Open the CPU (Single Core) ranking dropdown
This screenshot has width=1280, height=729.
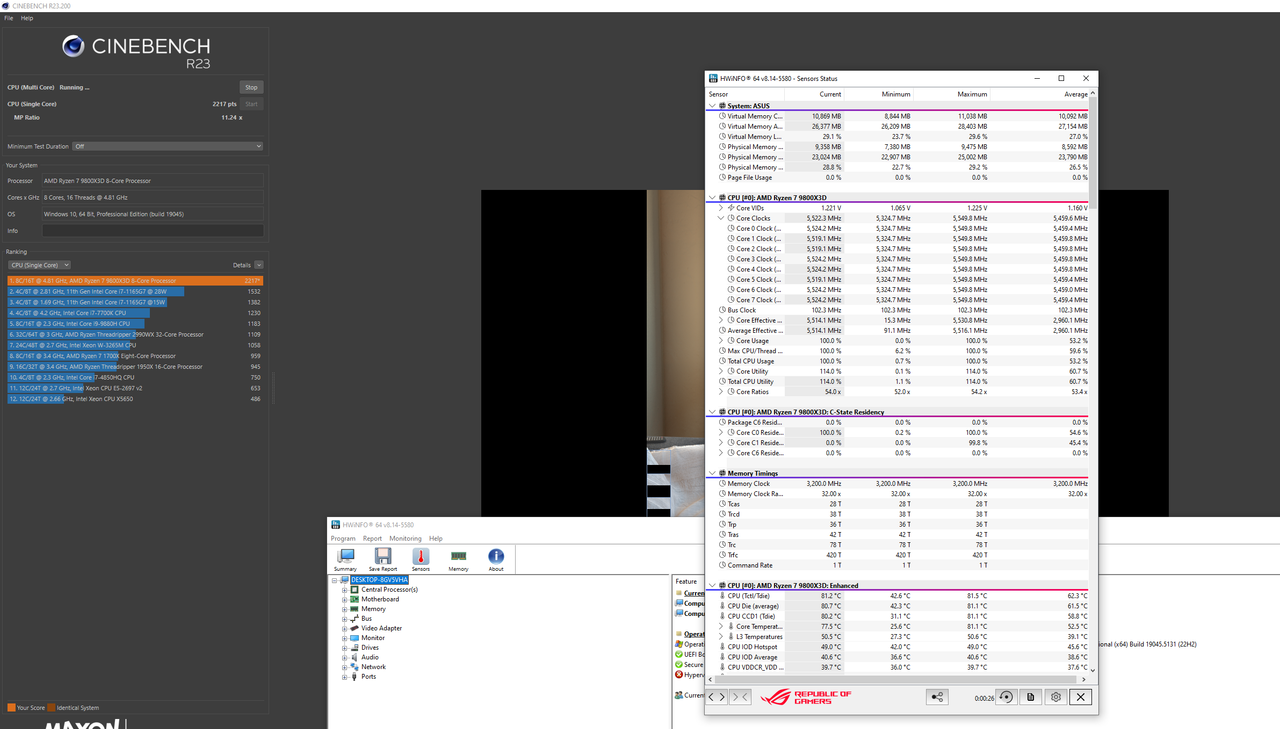click(39, 265)
